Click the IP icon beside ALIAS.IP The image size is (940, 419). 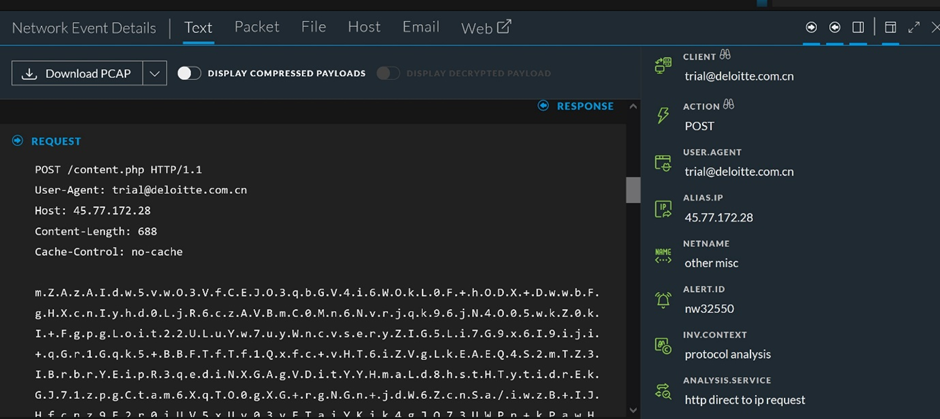coord(662,209)
